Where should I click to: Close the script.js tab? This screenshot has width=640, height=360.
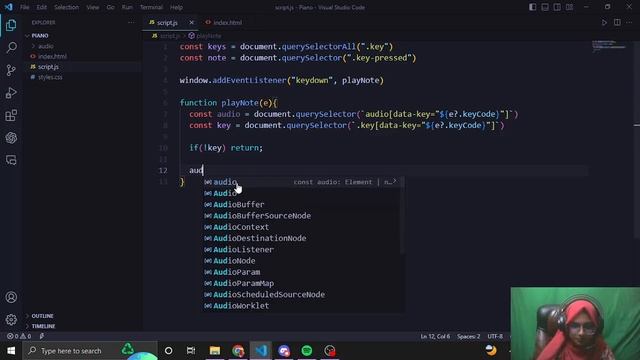click(x=191, y=22)
